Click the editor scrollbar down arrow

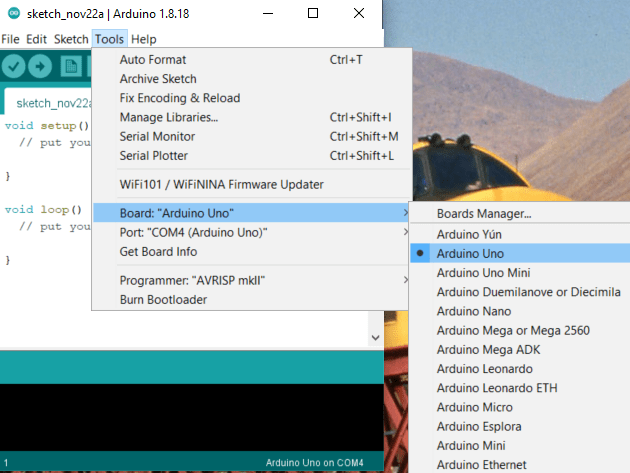pos(375,338)
